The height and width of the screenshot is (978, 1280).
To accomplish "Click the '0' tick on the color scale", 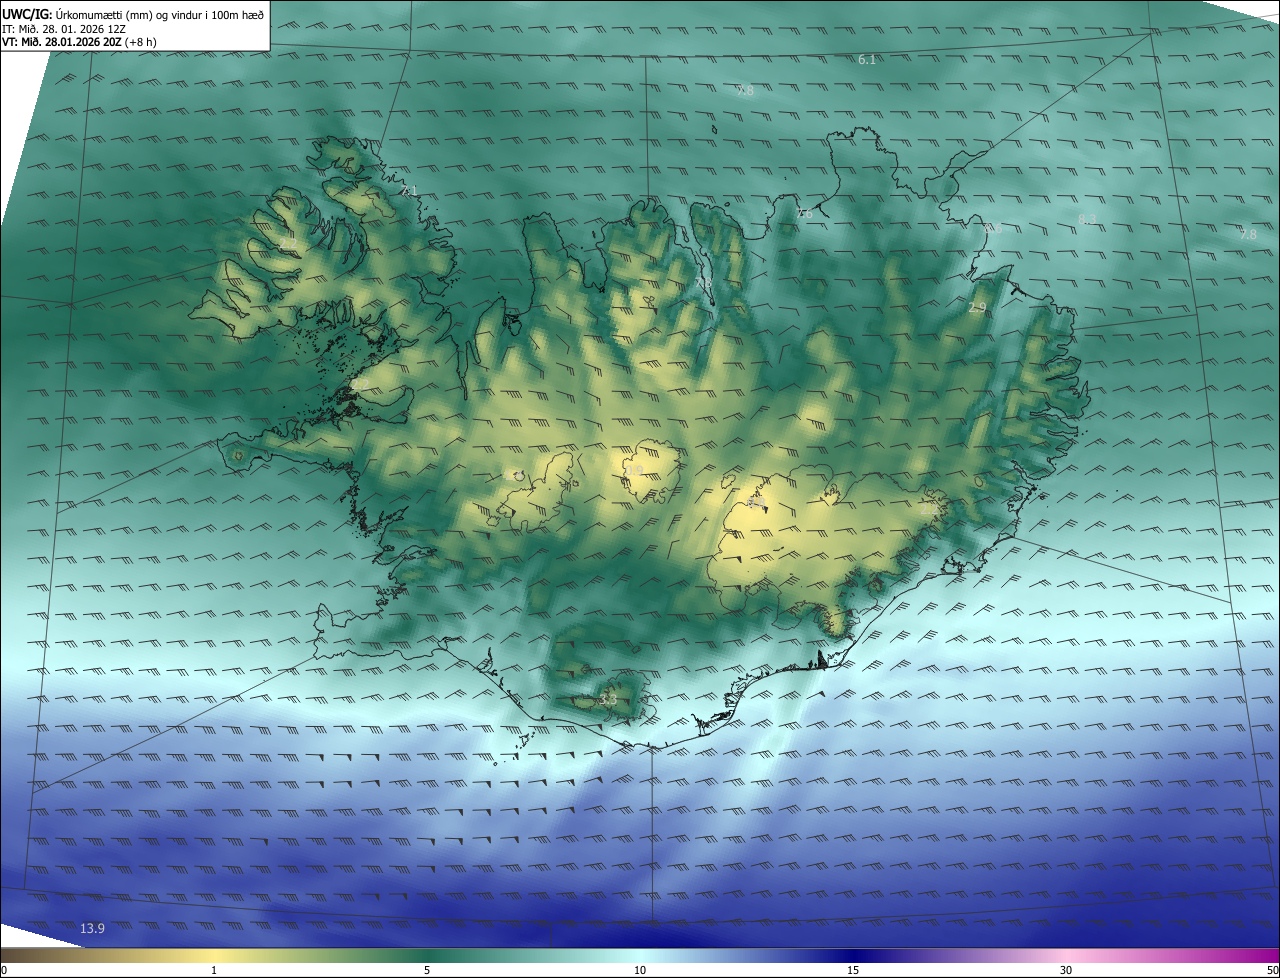I will pos(4,970).
